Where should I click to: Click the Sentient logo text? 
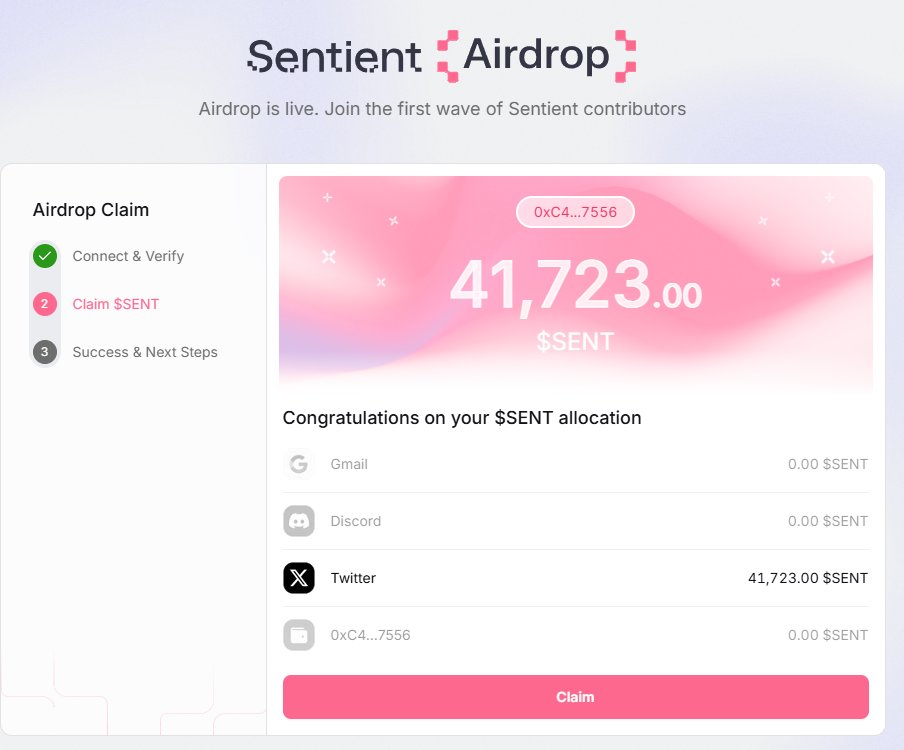point(334,56)
